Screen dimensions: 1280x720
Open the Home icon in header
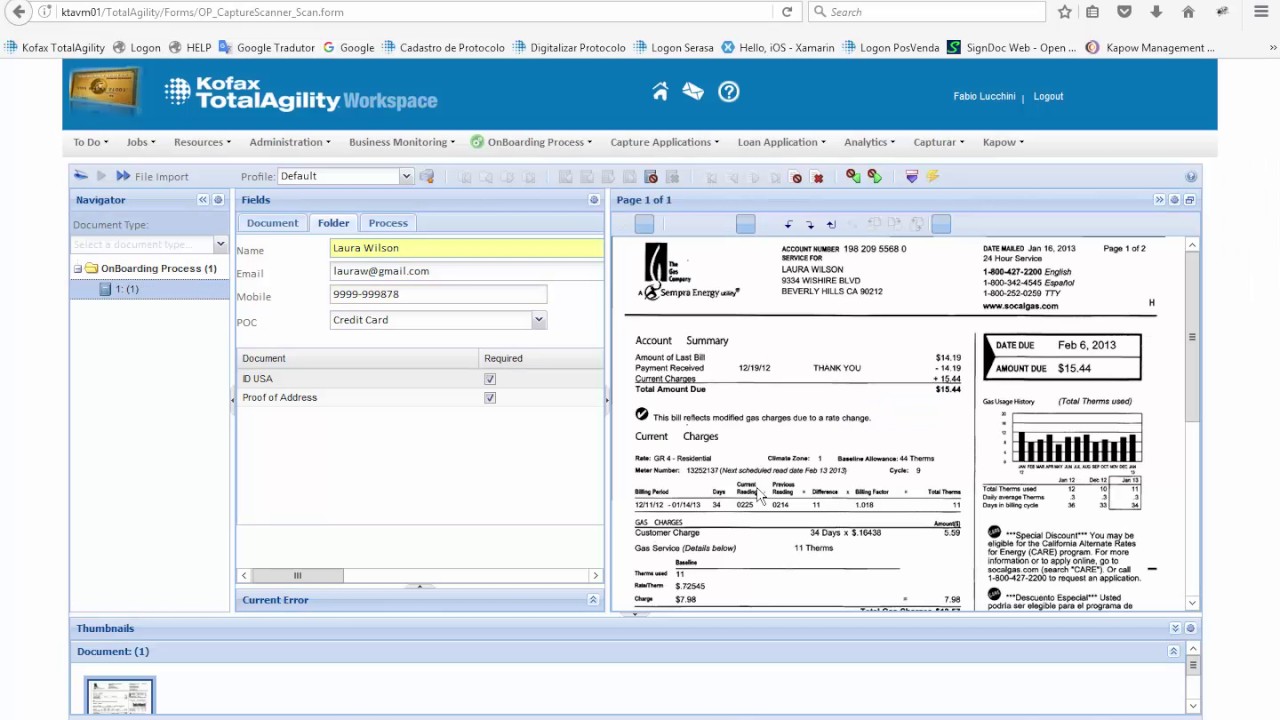(x=660, y=92)
